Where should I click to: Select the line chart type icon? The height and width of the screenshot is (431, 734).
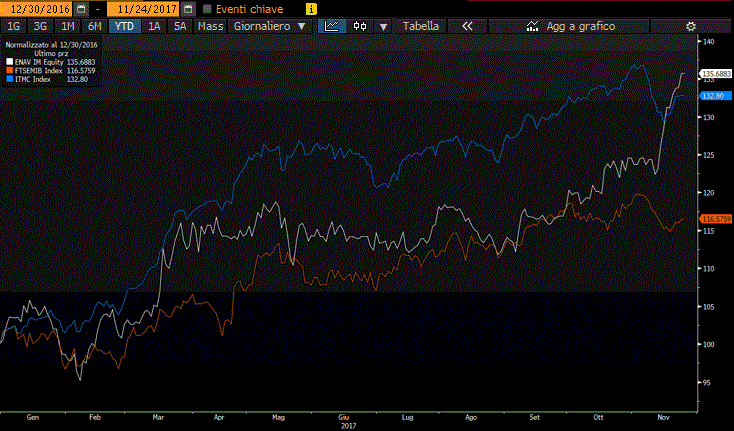(x=332, y=26)
